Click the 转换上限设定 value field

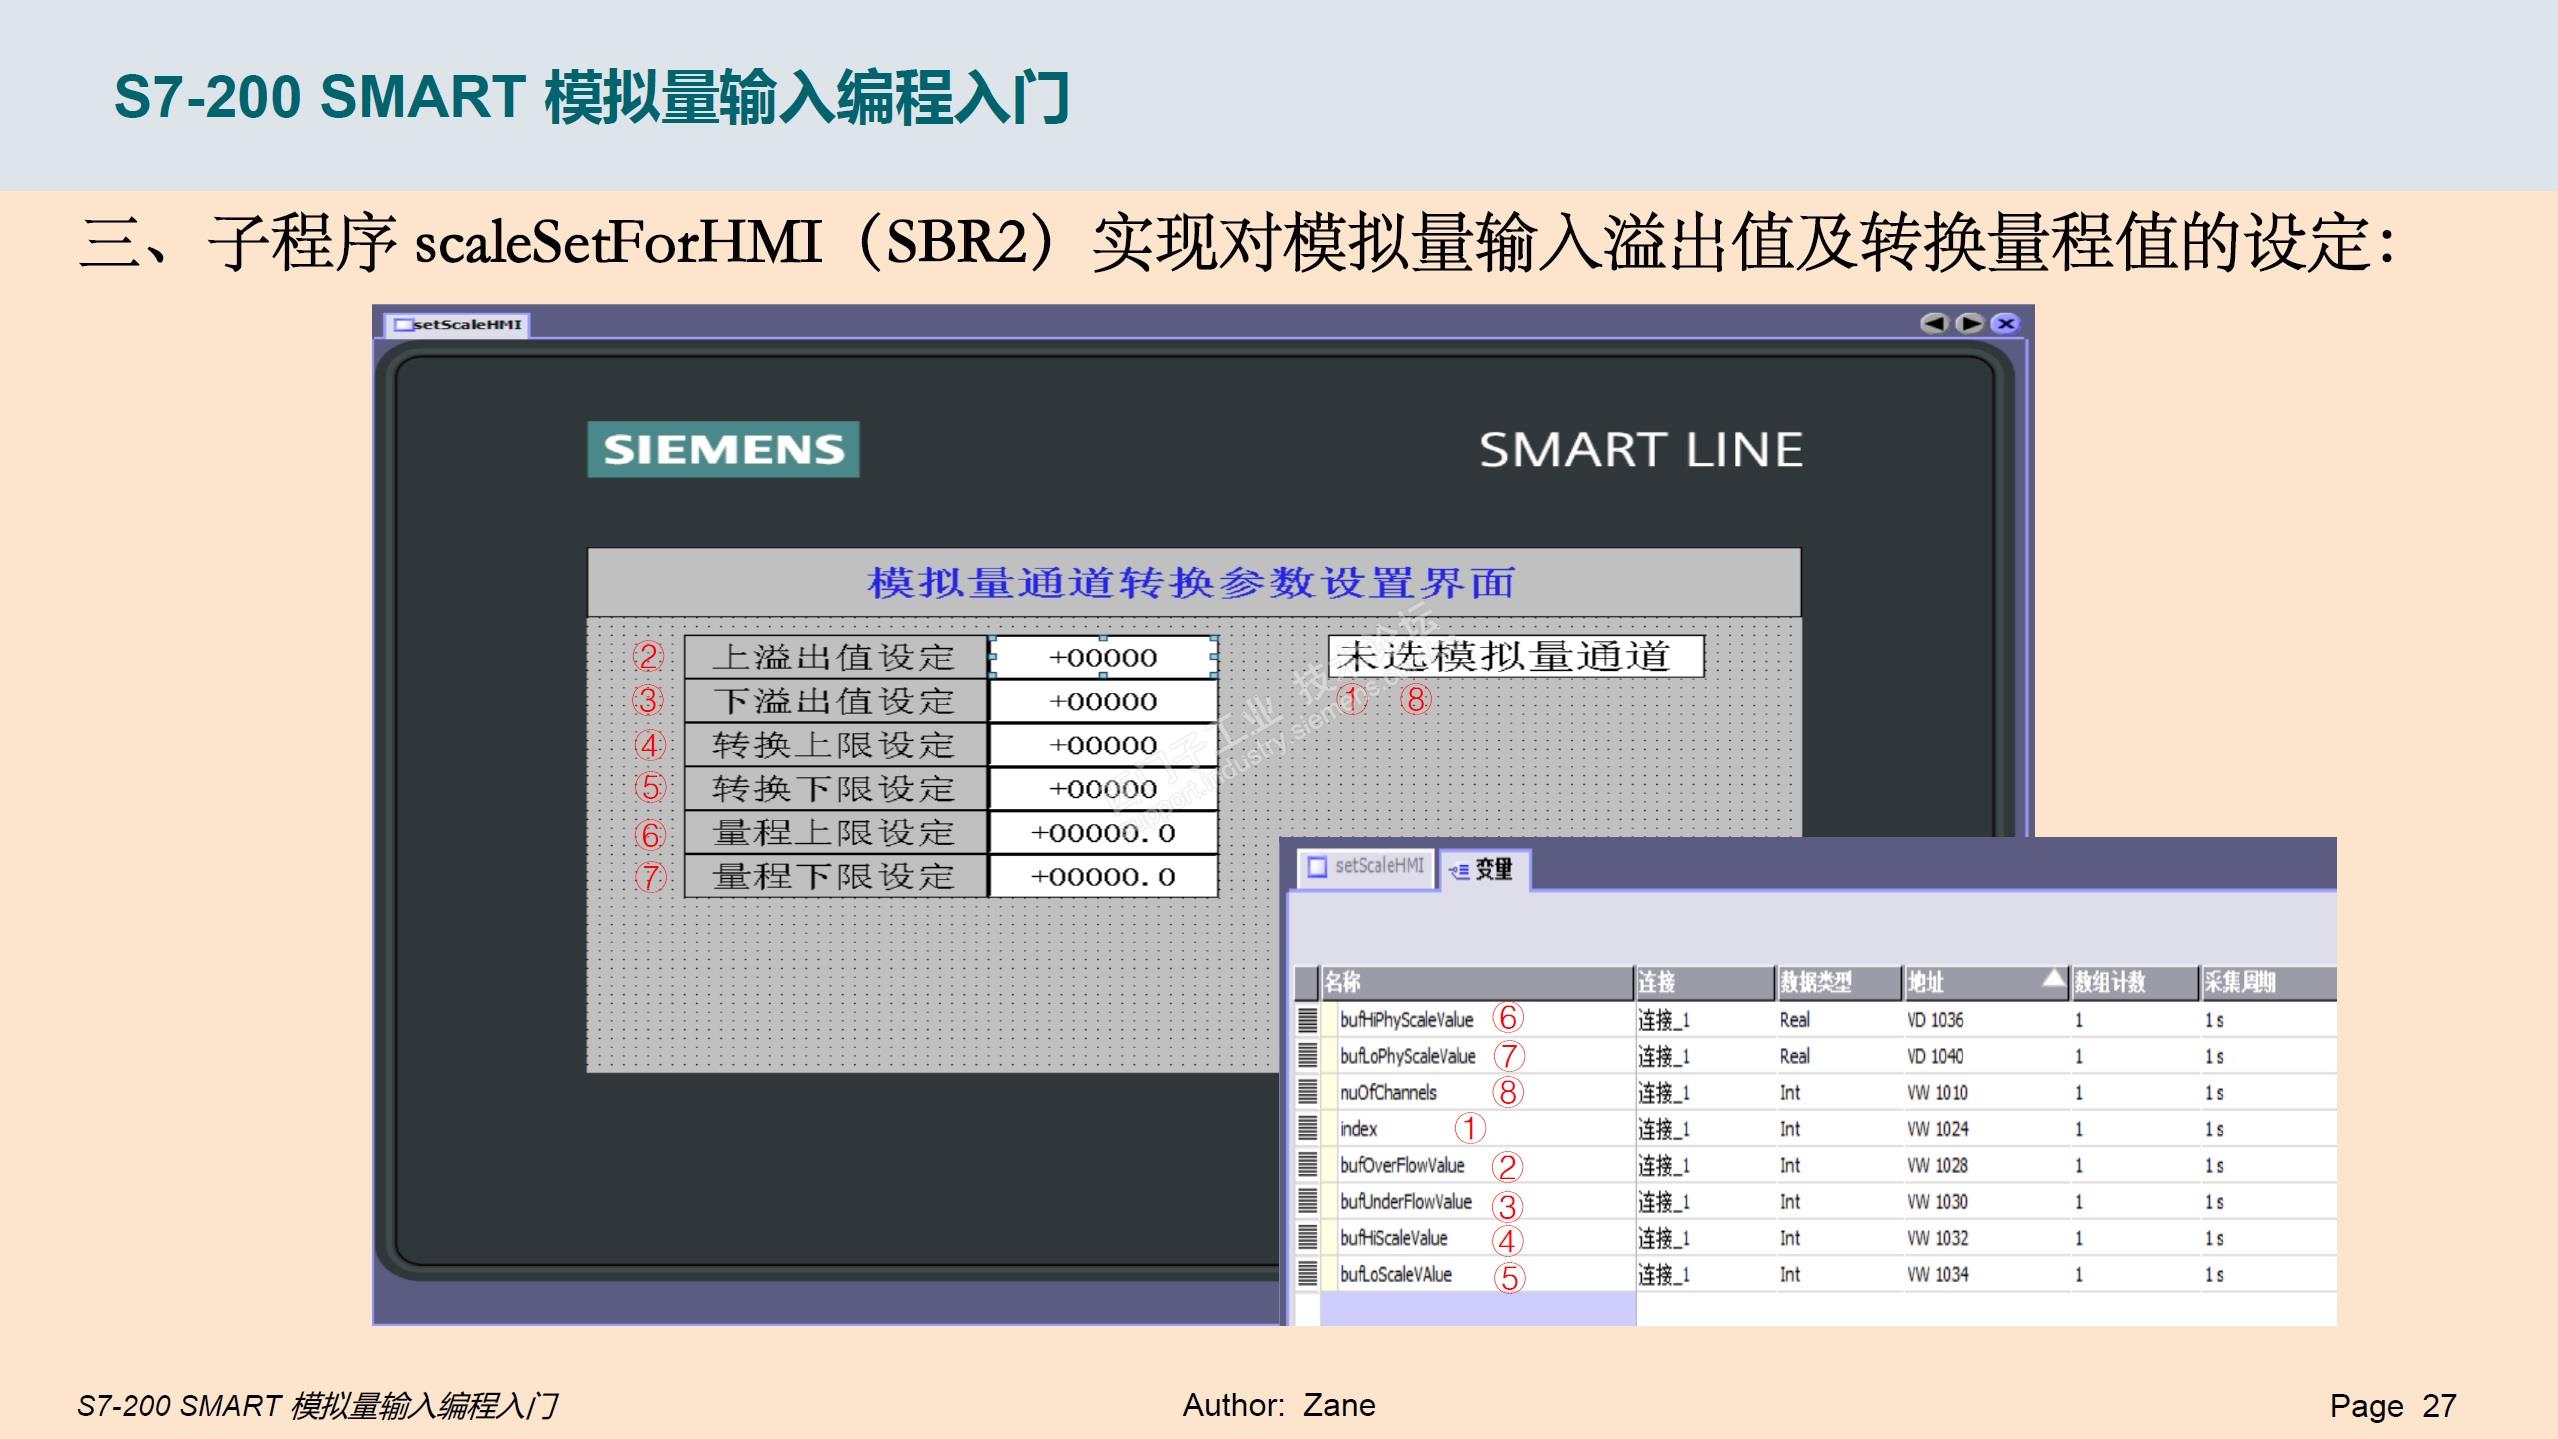coord(1103,745)
